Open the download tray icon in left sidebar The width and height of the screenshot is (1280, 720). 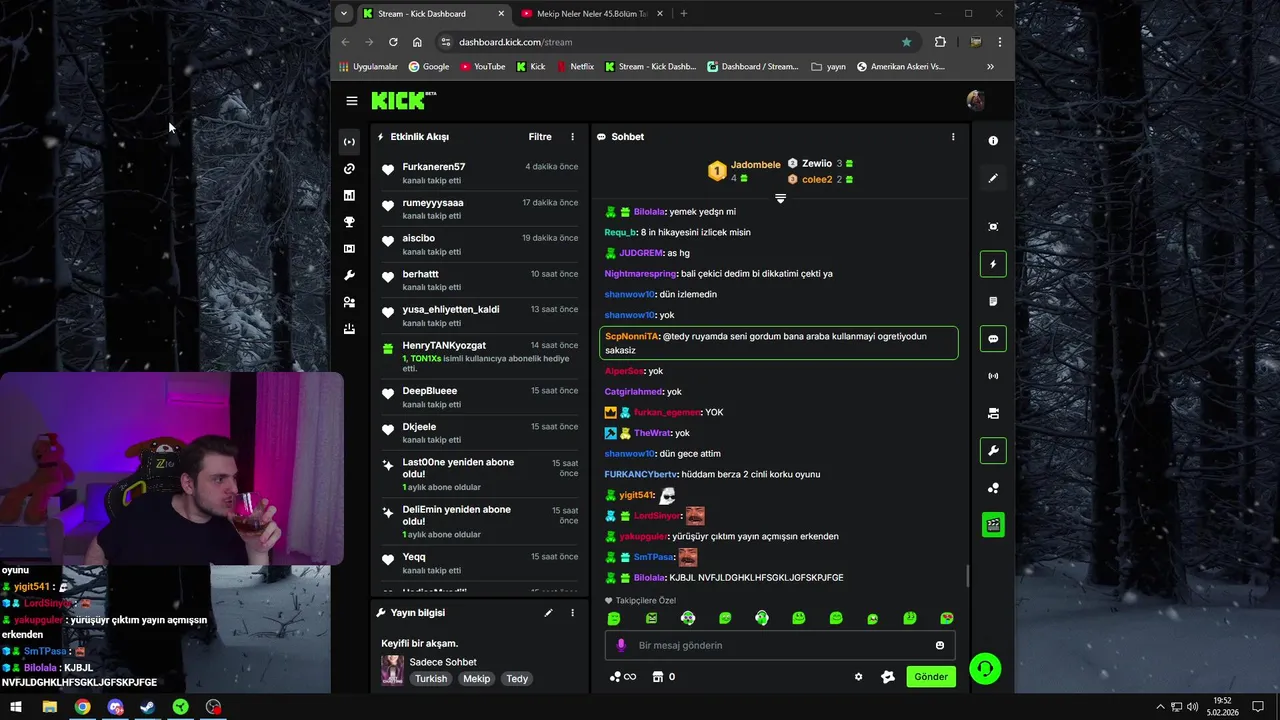[349, 329]
